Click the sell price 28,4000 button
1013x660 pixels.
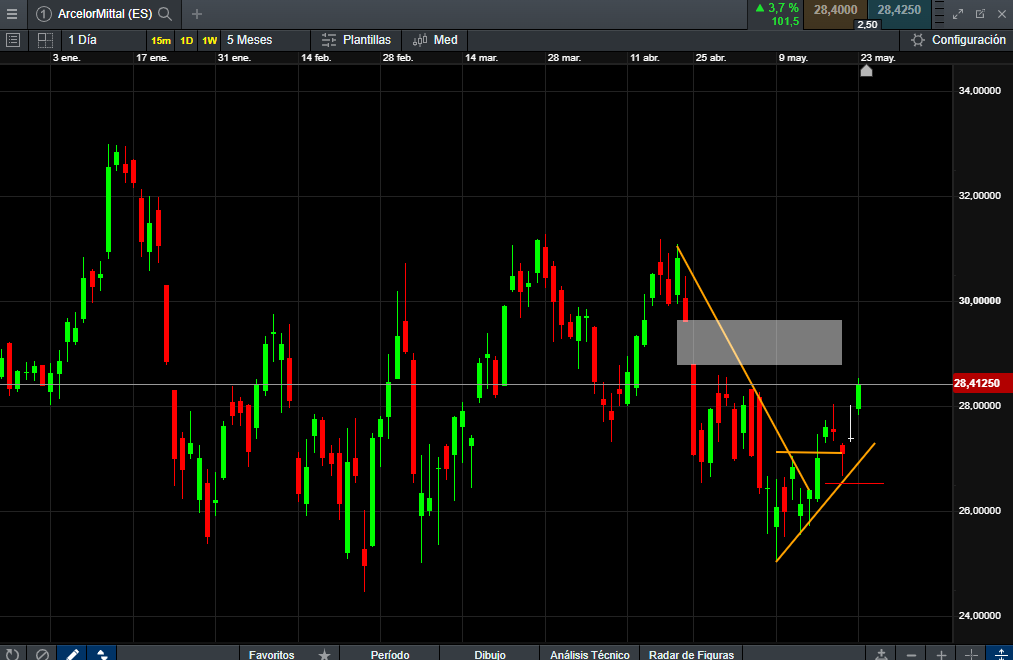tap(835, 10)
